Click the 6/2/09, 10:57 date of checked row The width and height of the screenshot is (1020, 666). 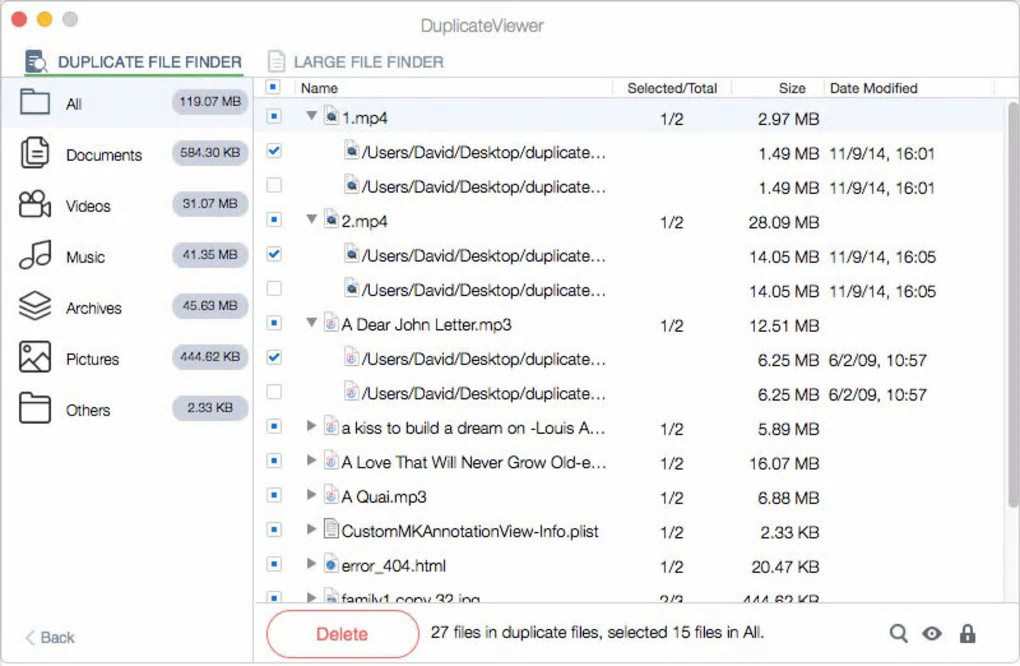(878, 360)
